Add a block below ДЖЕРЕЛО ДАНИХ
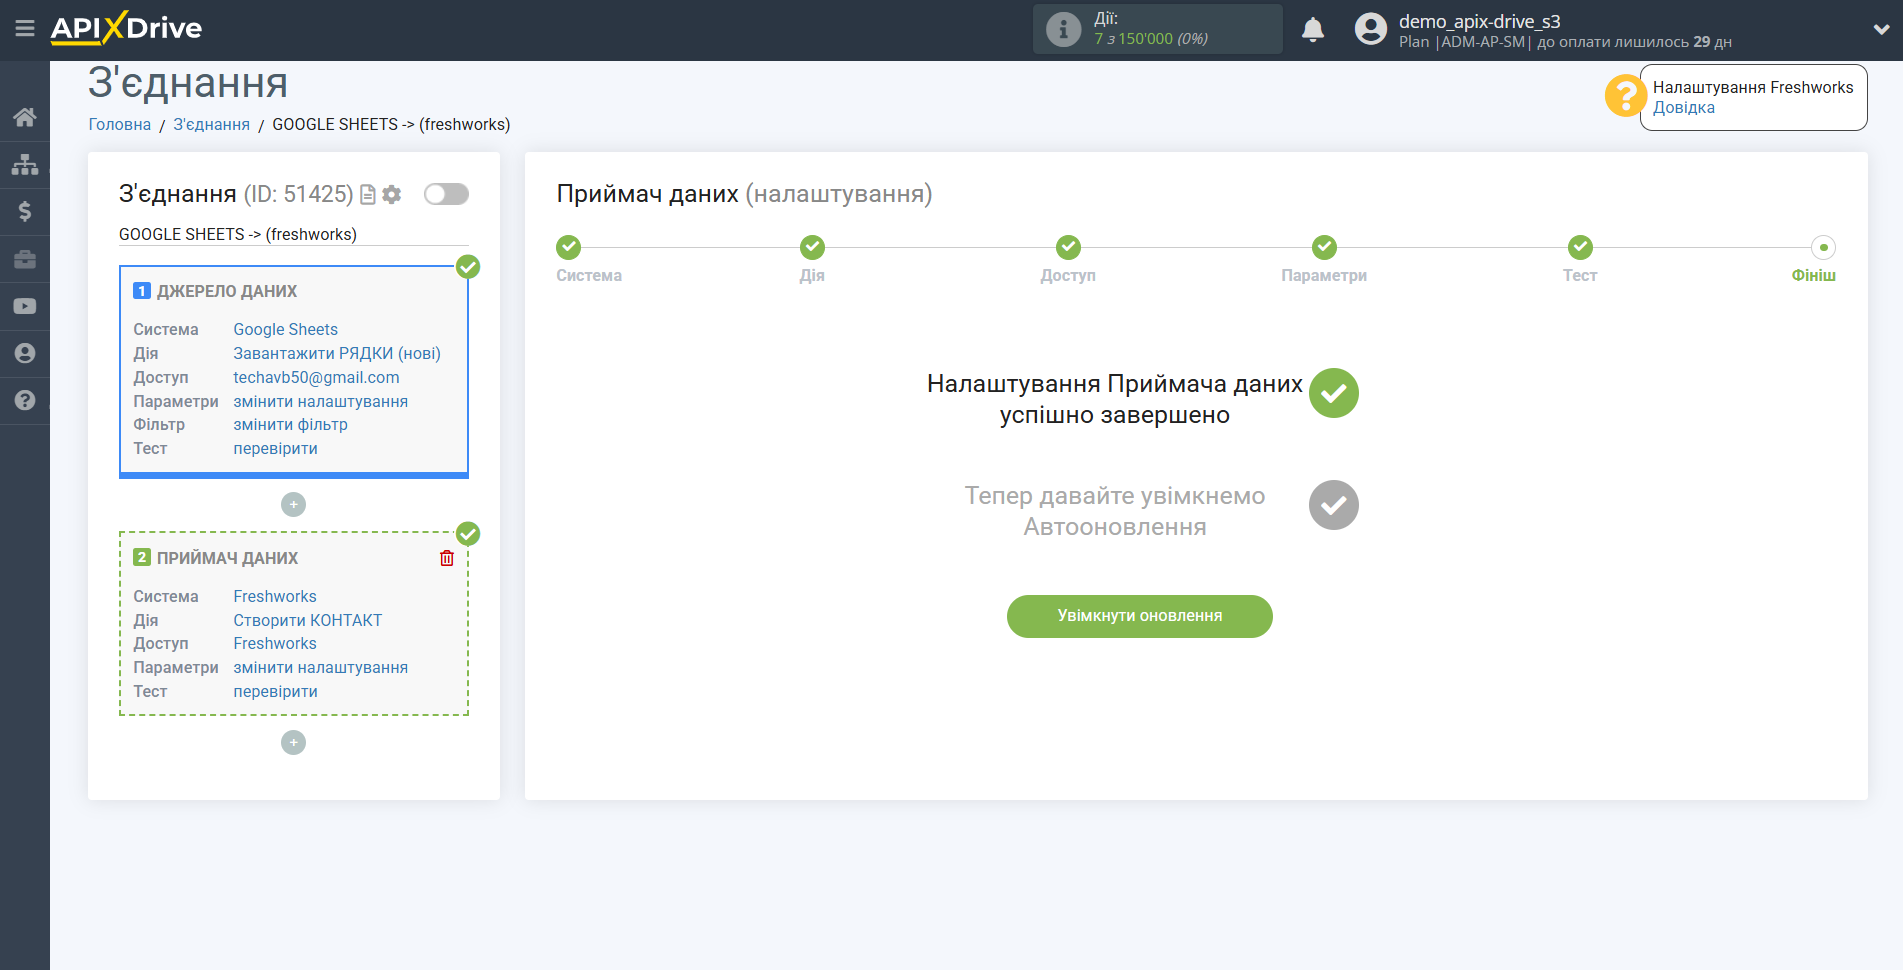1903x970 pixels. 293,505
